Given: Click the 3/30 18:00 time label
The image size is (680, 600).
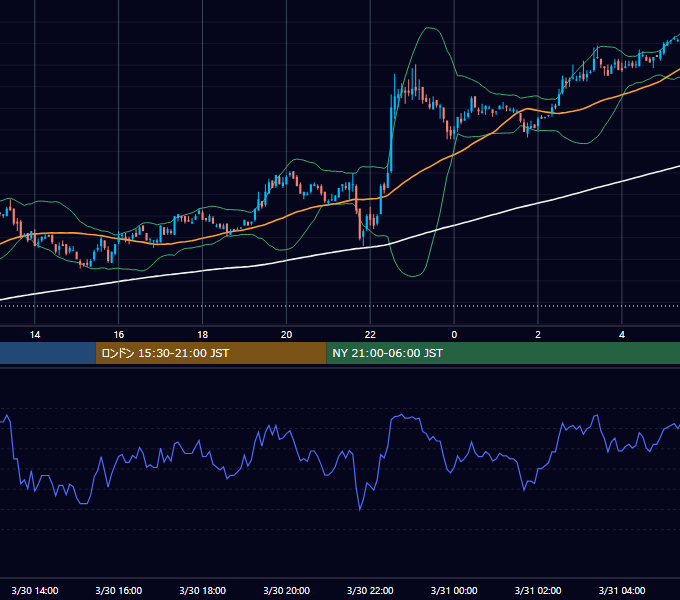Looking at the screenshot, I should [203, 590].
